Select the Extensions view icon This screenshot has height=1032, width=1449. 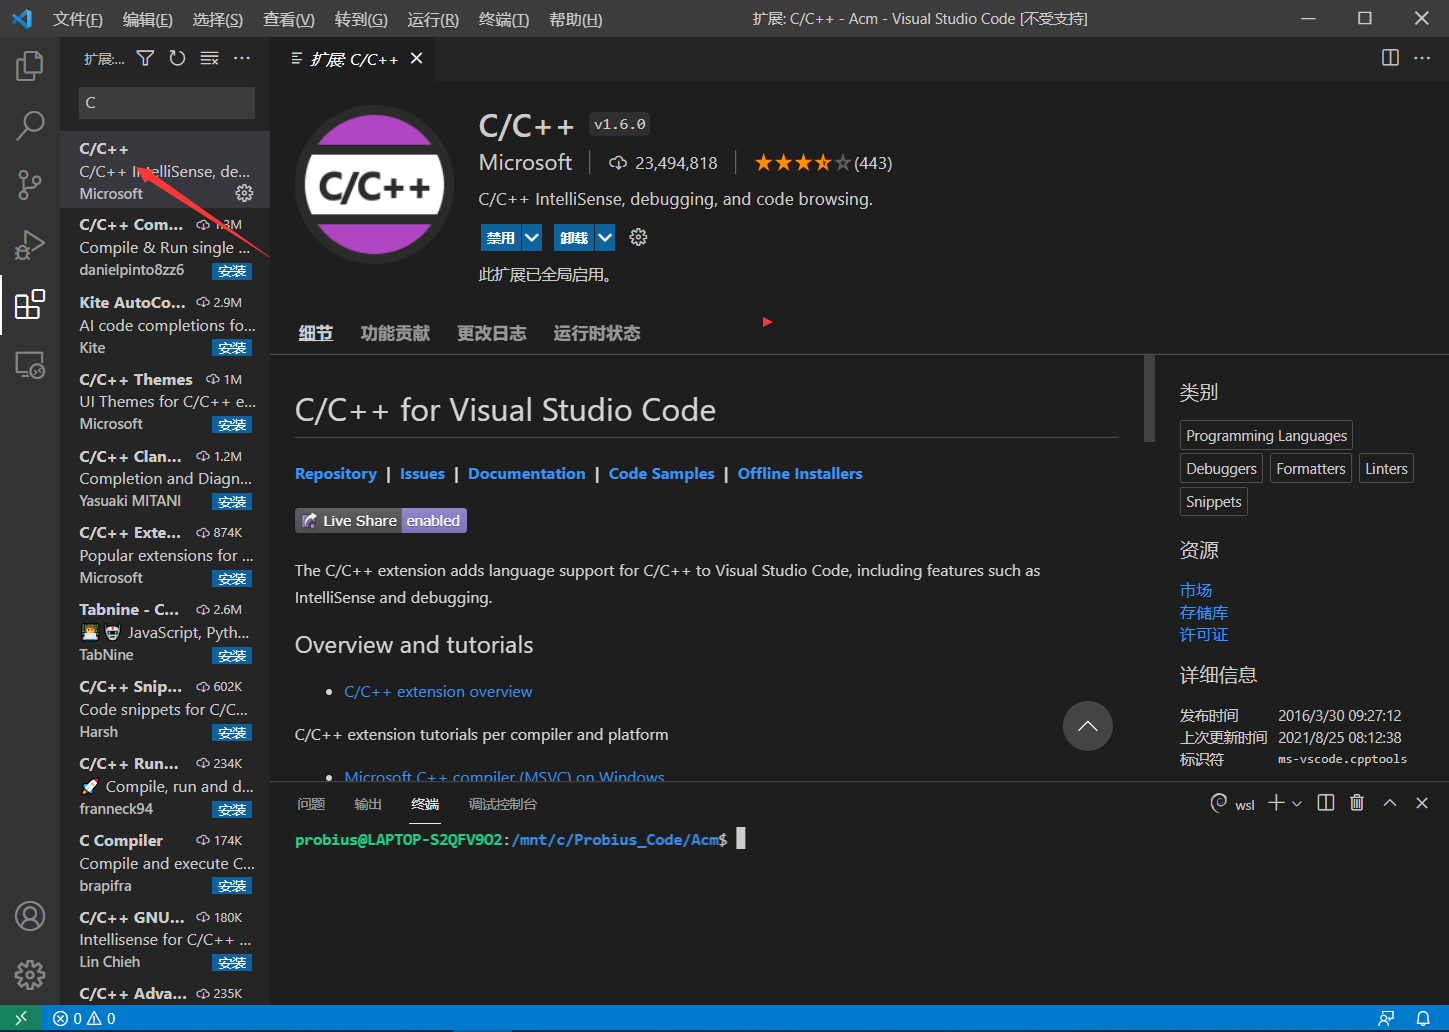[30, 304]
